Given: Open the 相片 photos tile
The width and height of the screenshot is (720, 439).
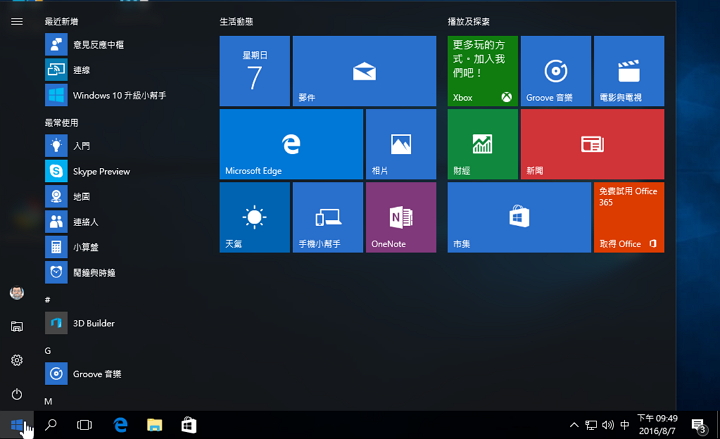Looking at the screenshot, I should (x=401, y=144).
